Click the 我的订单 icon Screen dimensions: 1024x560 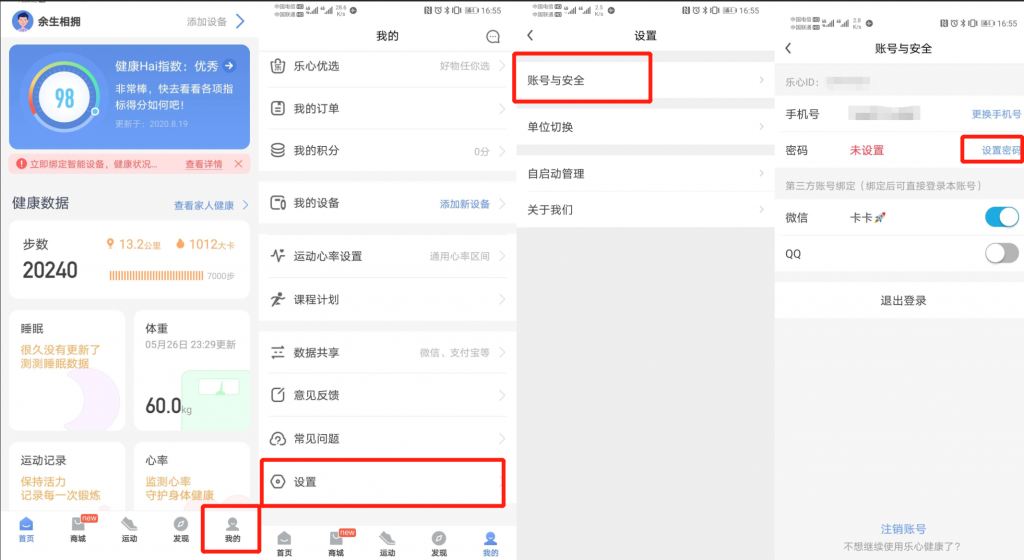(278, 108)
